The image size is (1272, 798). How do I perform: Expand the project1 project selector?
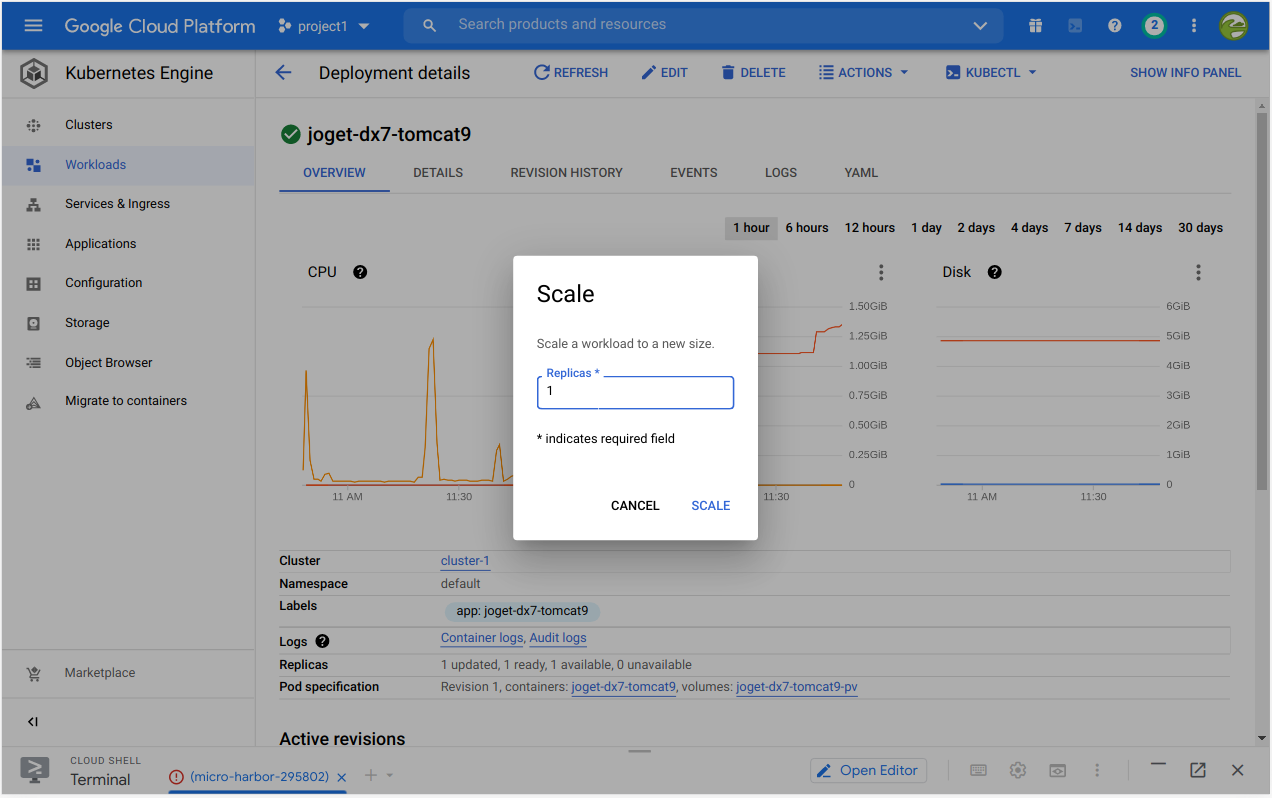coord(323,26)
